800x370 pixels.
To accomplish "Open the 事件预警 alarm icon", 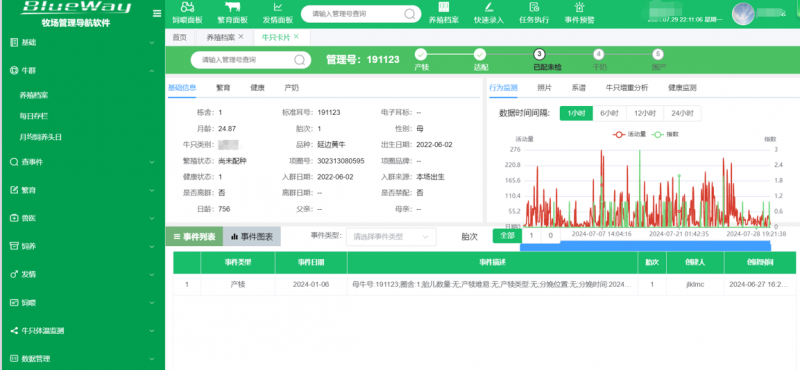I will pos(579,7).
